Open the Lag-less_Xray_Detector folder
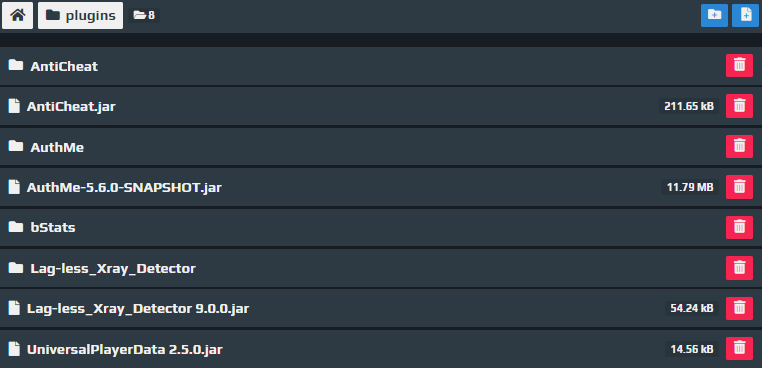 click(113, 268)
